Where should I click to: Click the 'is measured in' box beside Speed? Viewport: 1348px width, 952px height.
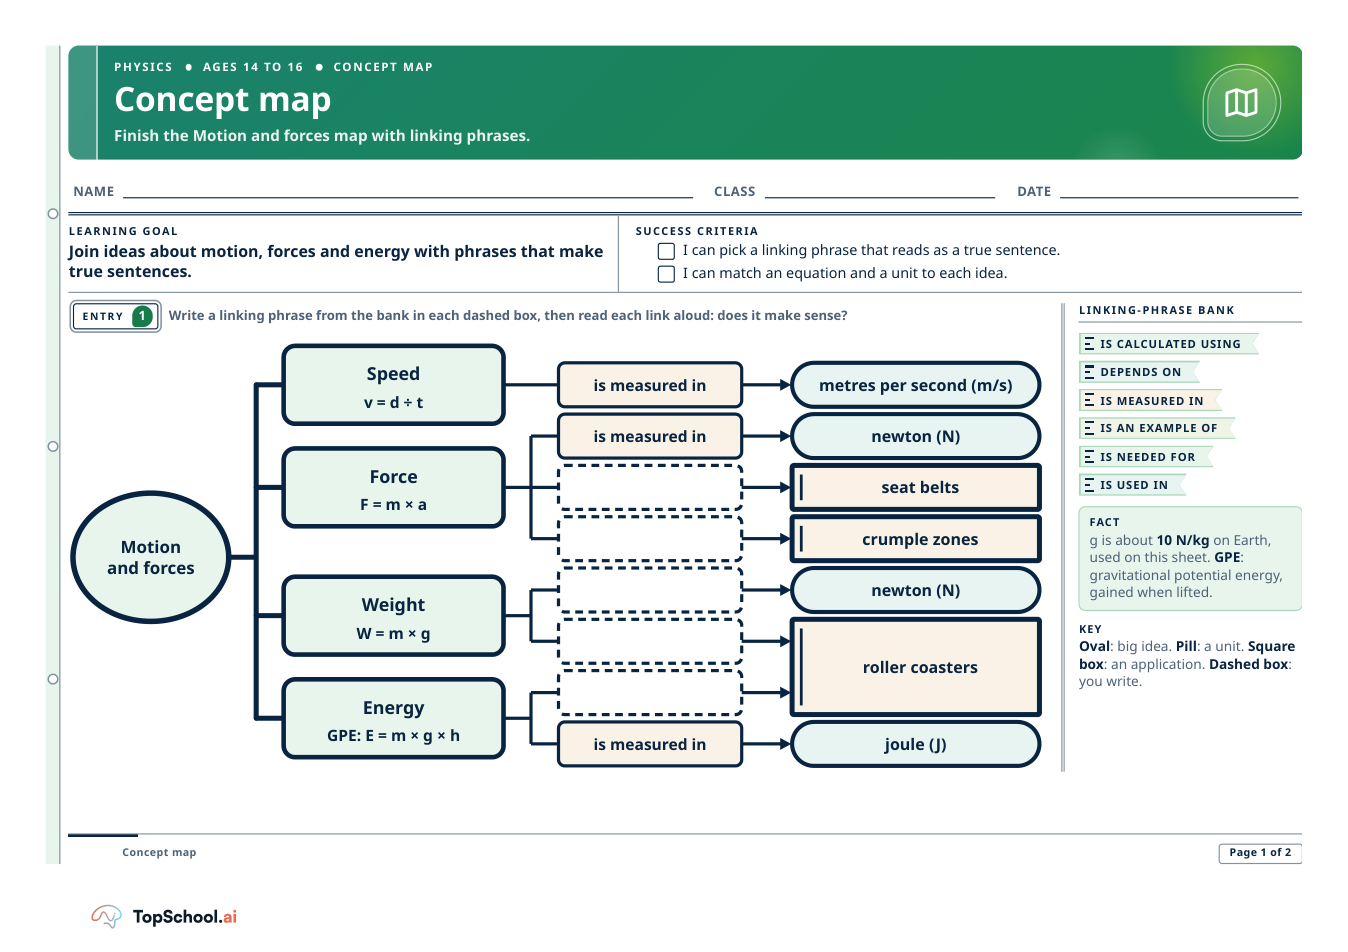(x=650, y=386)
